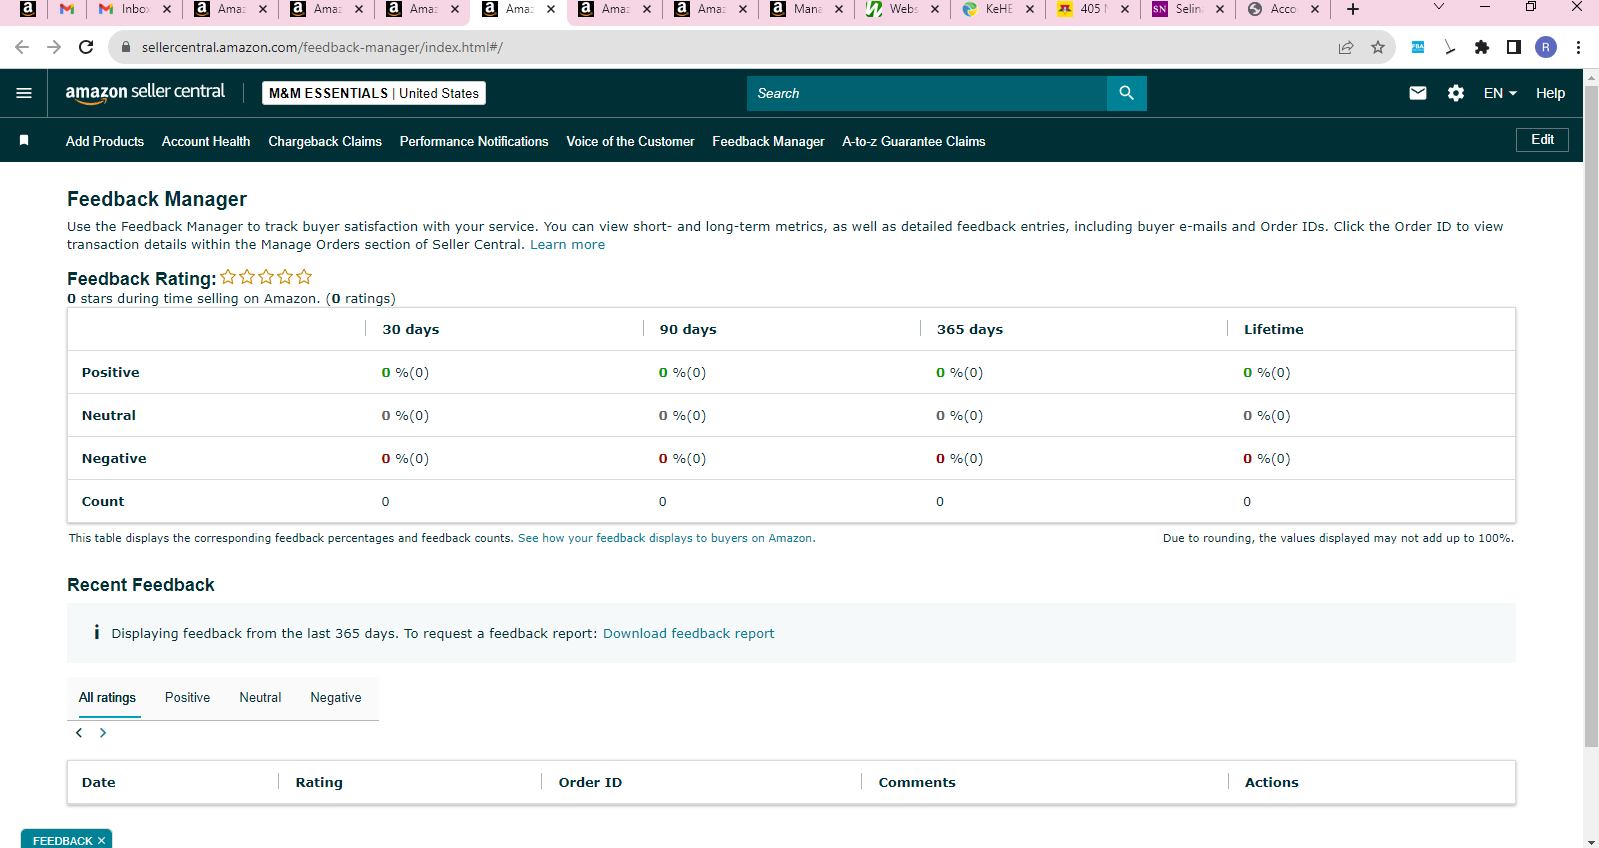Follow the Learn more link

pos(567,245)
